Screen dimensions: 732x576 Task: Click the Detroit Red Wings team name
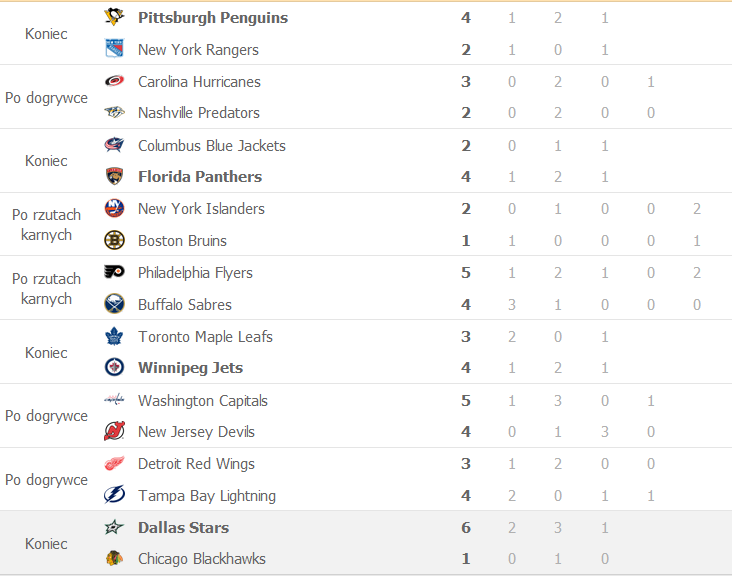[x=196, y=464]
